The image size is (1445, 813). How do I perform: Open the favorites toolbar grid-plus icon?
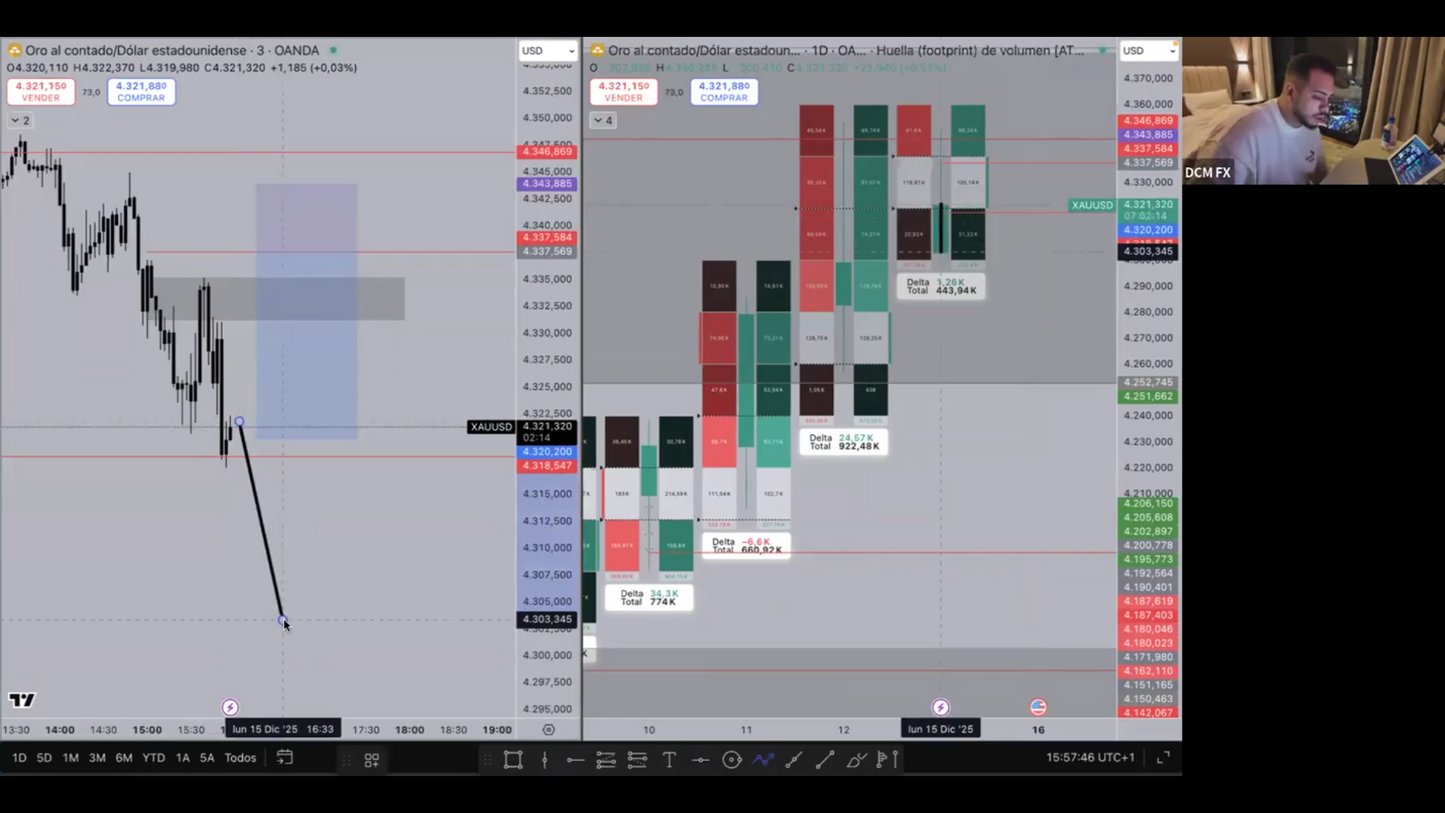pos(372,760)
